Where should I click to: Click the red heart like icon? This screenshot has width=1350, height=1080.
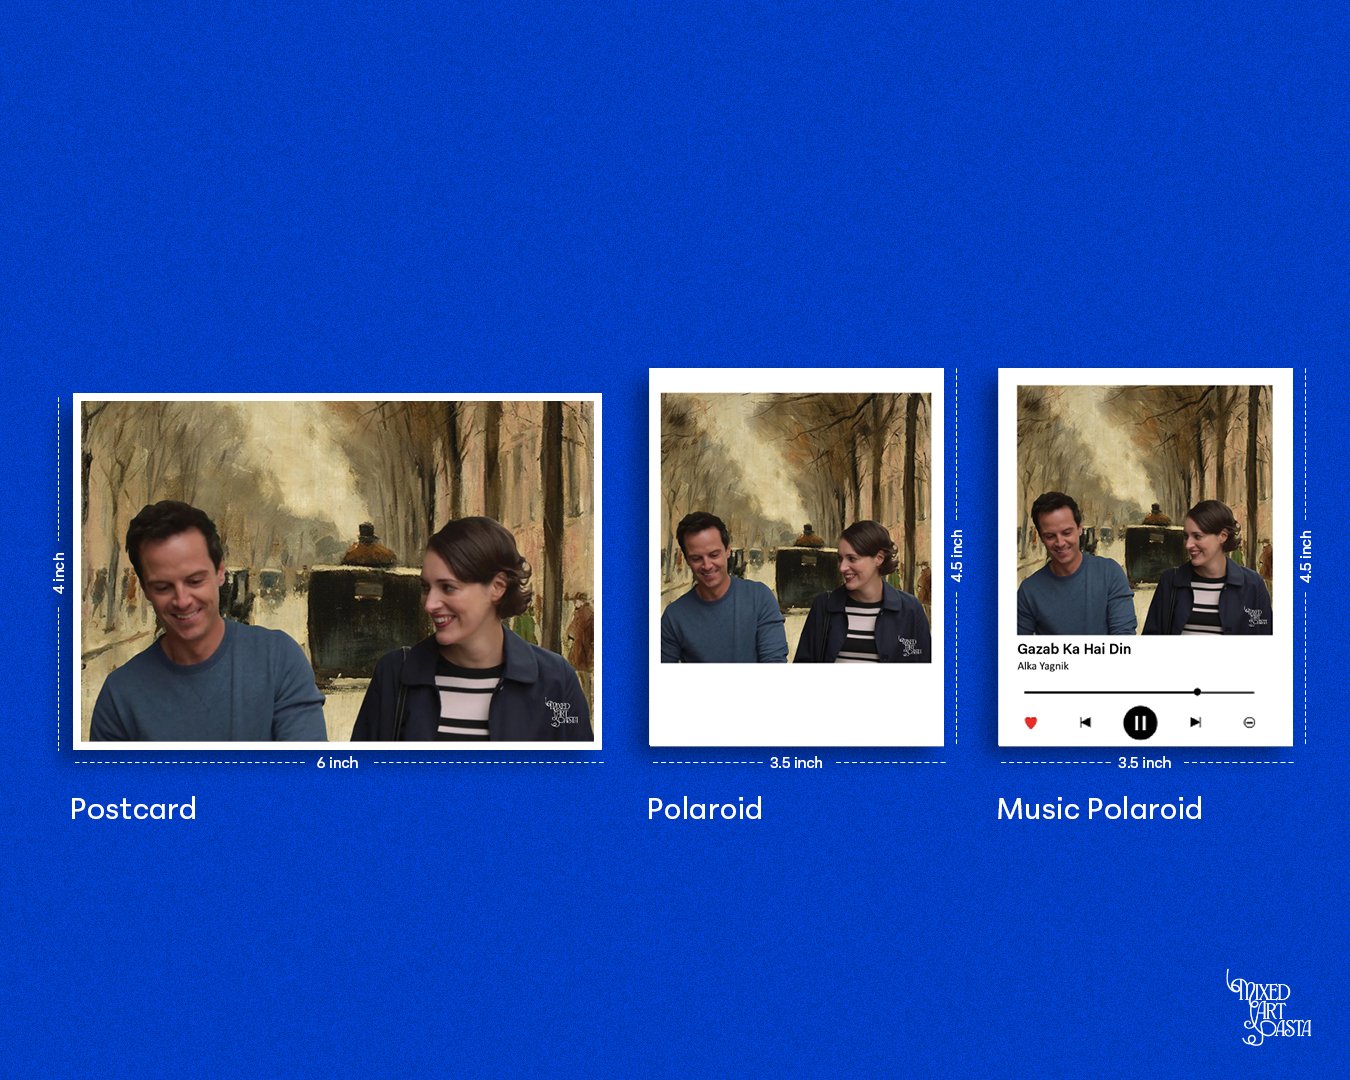[1031, 722]
